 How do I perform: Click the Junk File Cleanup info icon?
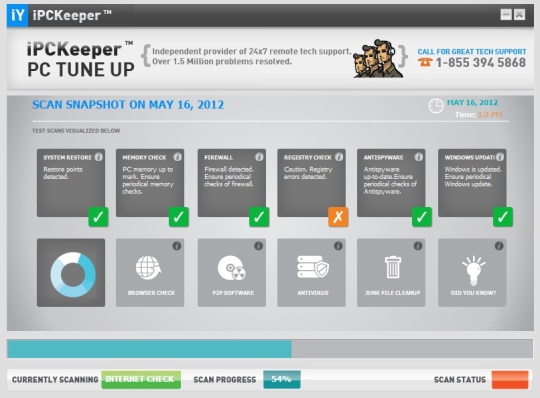418,246
